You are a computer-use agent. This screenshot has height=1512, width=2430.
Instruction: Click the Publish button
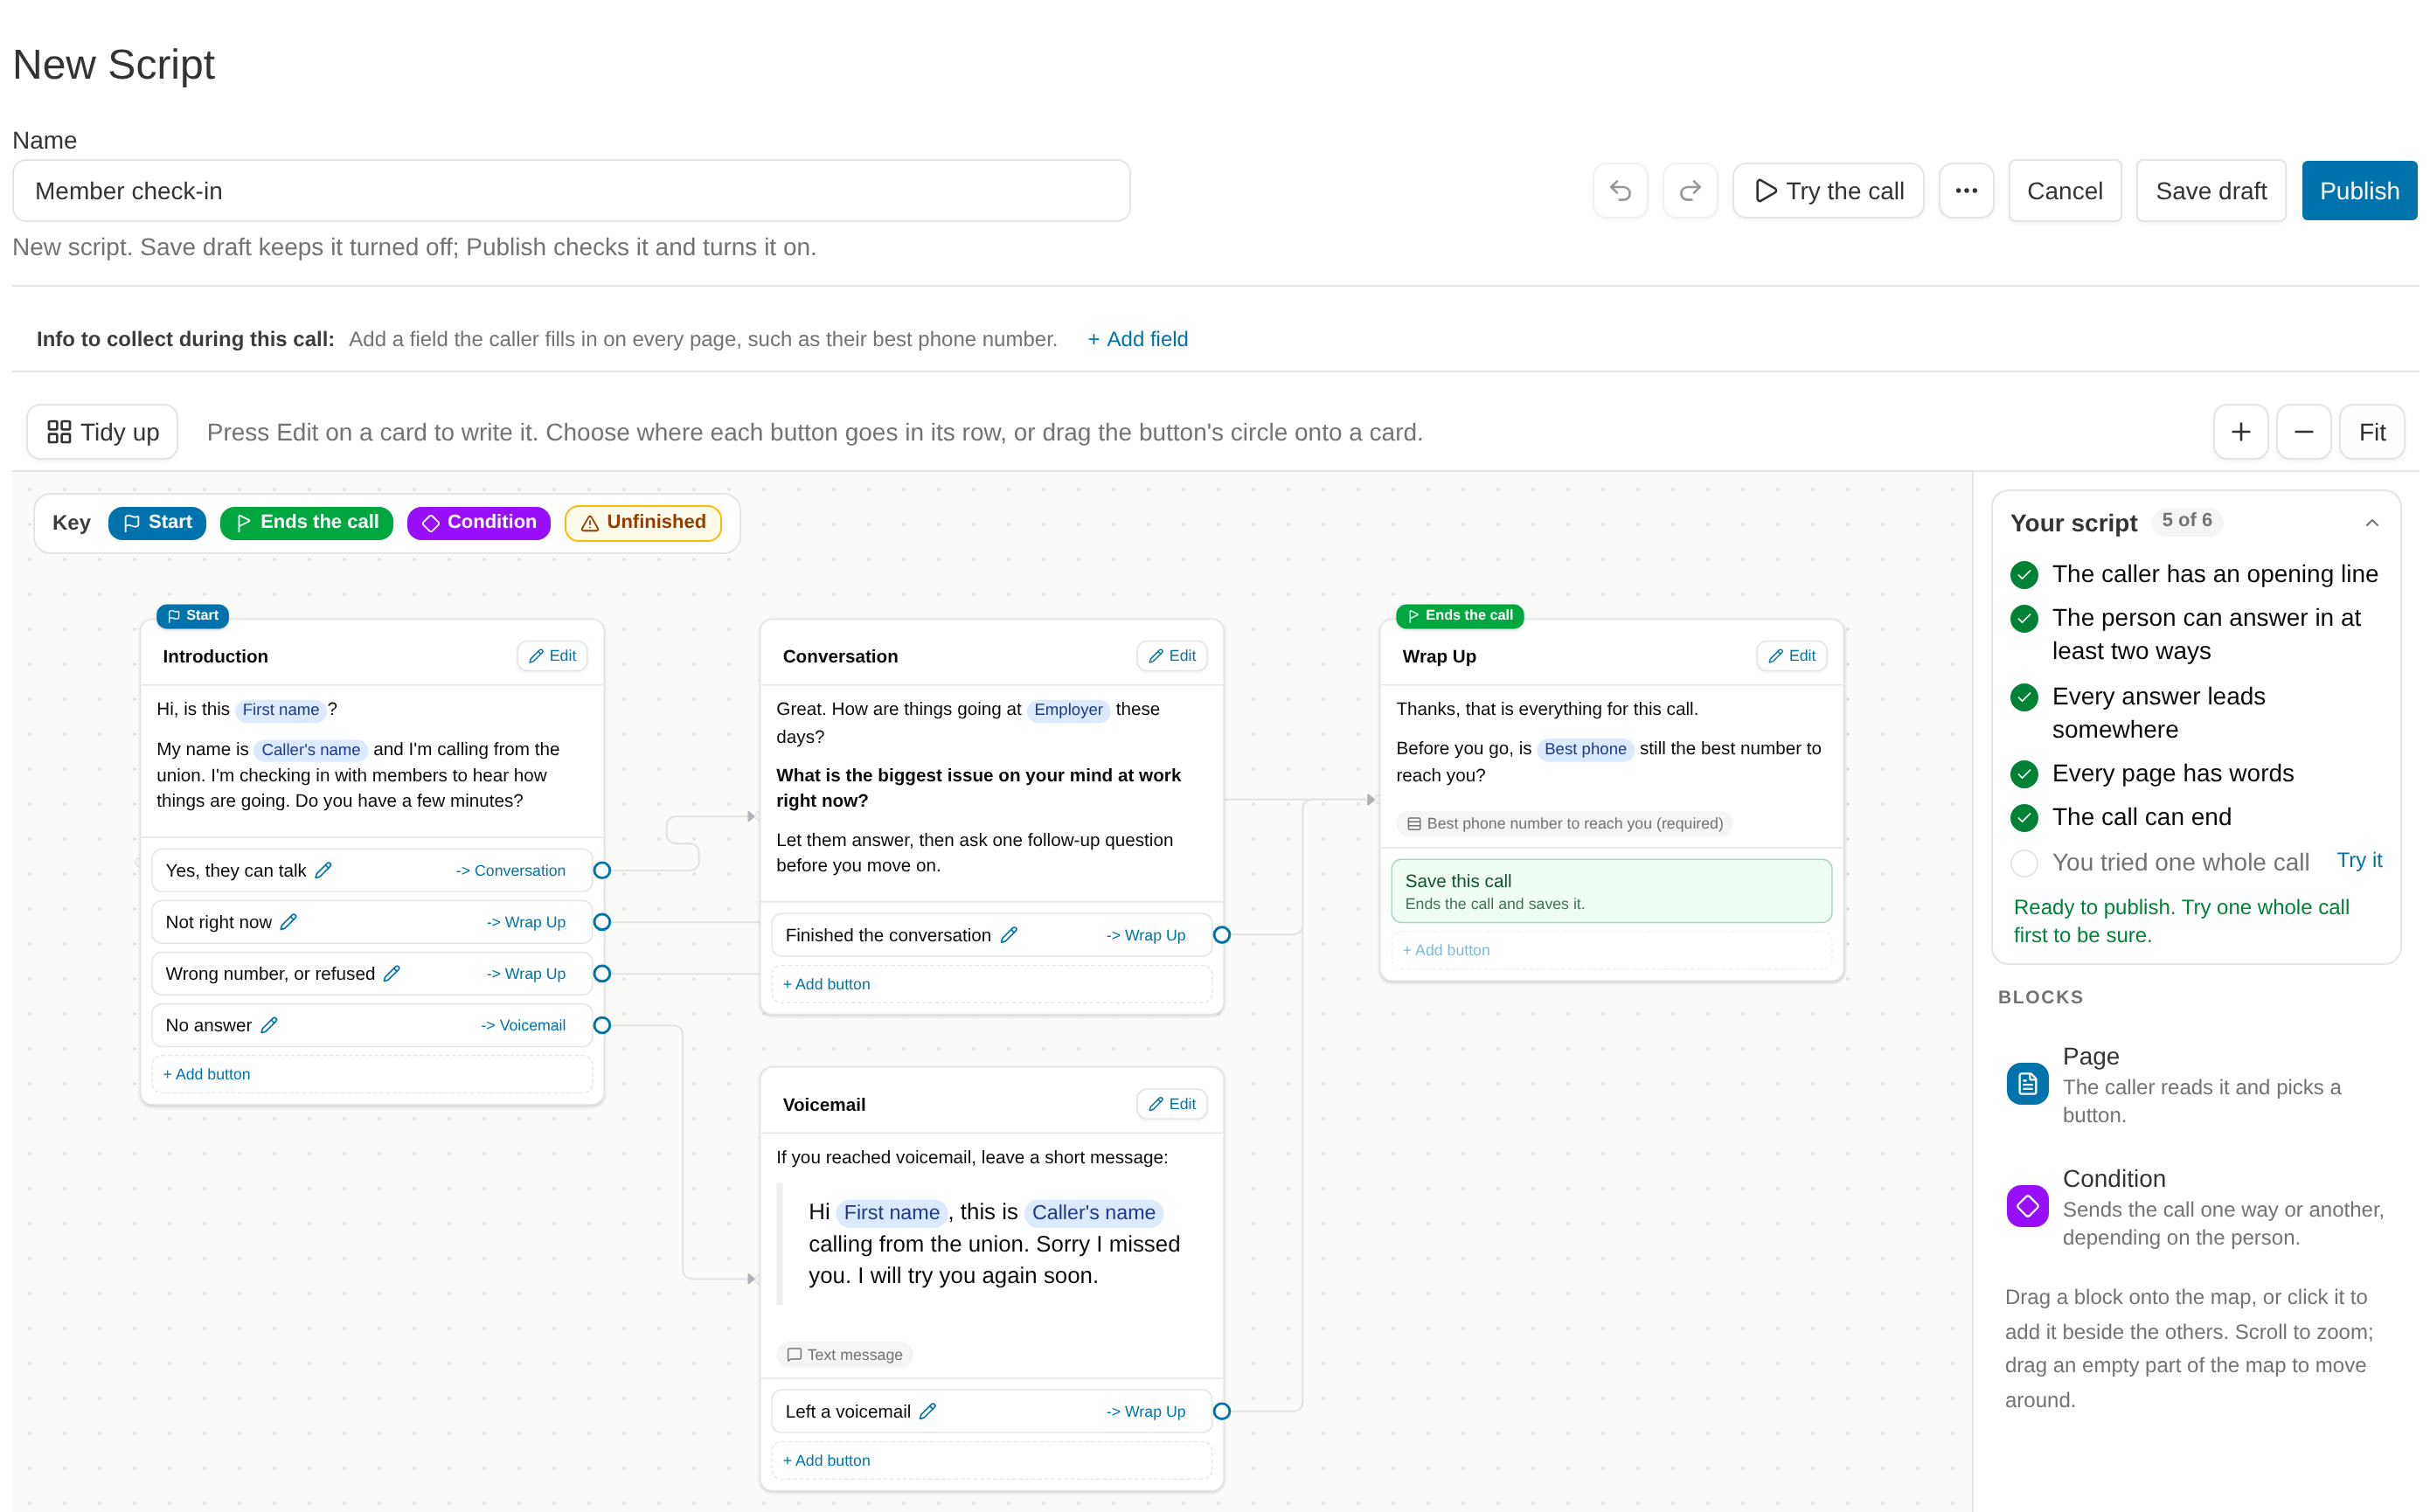[x=2358, y=190]
